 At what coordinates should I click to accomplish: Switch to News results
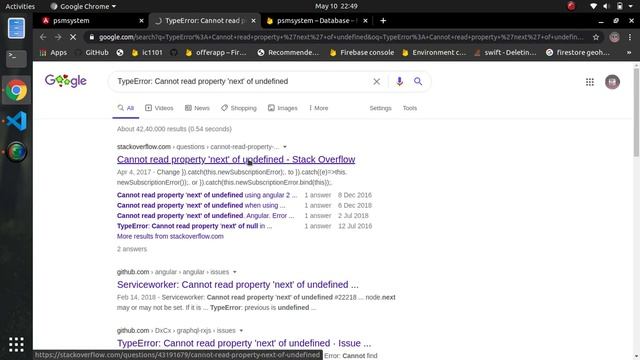[197, 108]
